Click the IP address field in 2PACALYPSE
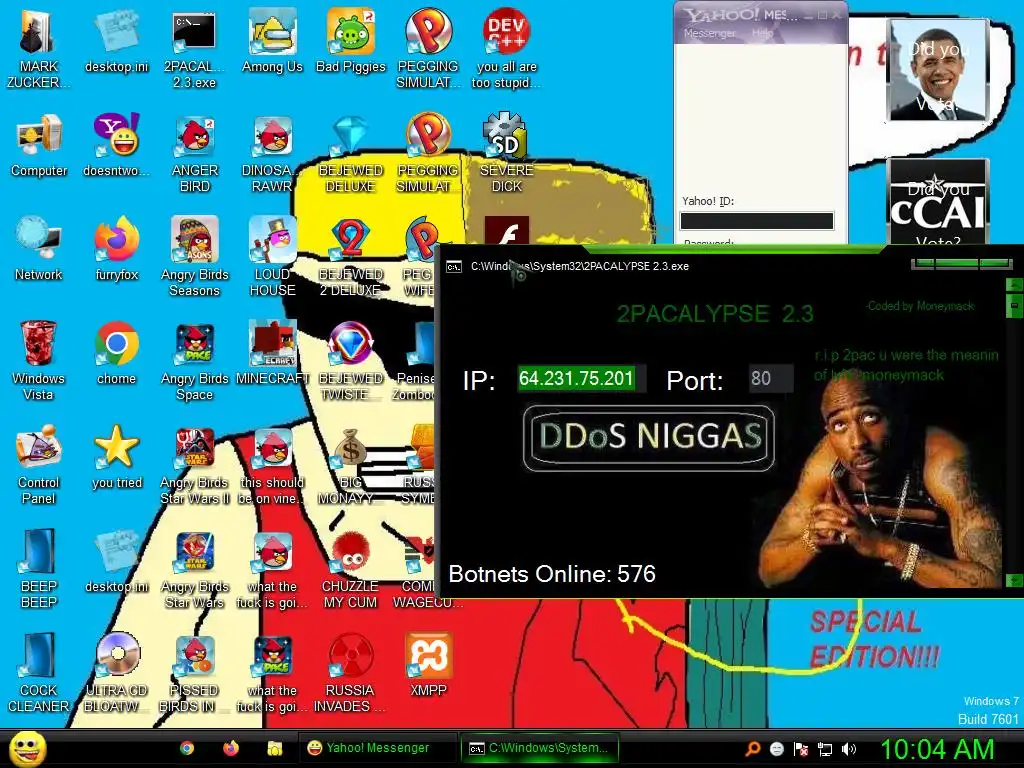The width and height of the screenshot is (1024, 768). tap(582, 378)
